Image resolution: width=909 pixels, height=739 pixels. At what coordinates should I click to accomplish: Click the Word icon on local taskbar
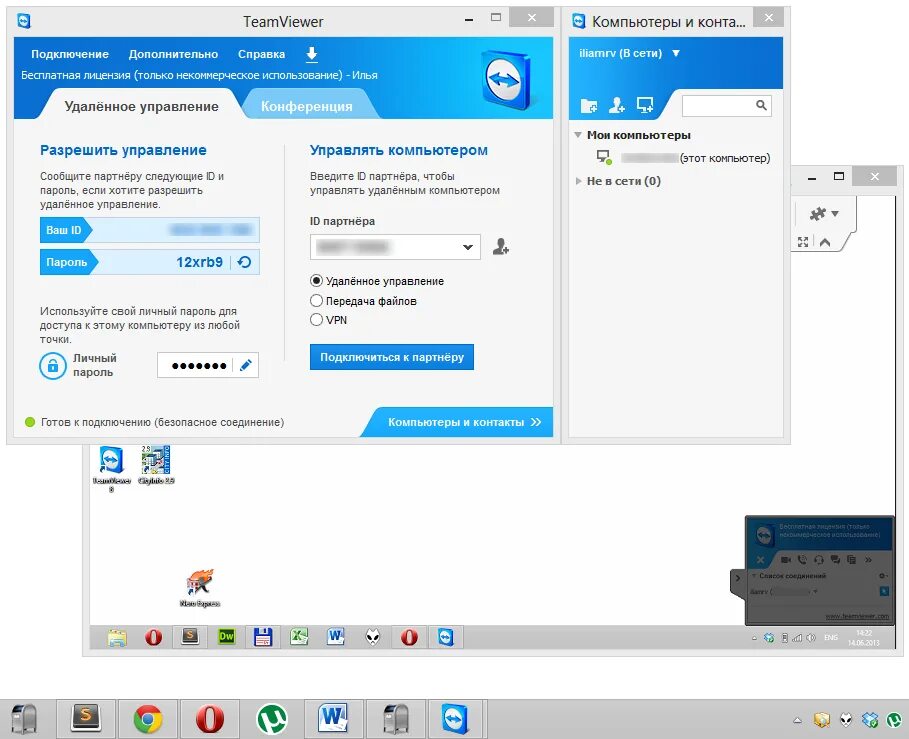point(333,719)
